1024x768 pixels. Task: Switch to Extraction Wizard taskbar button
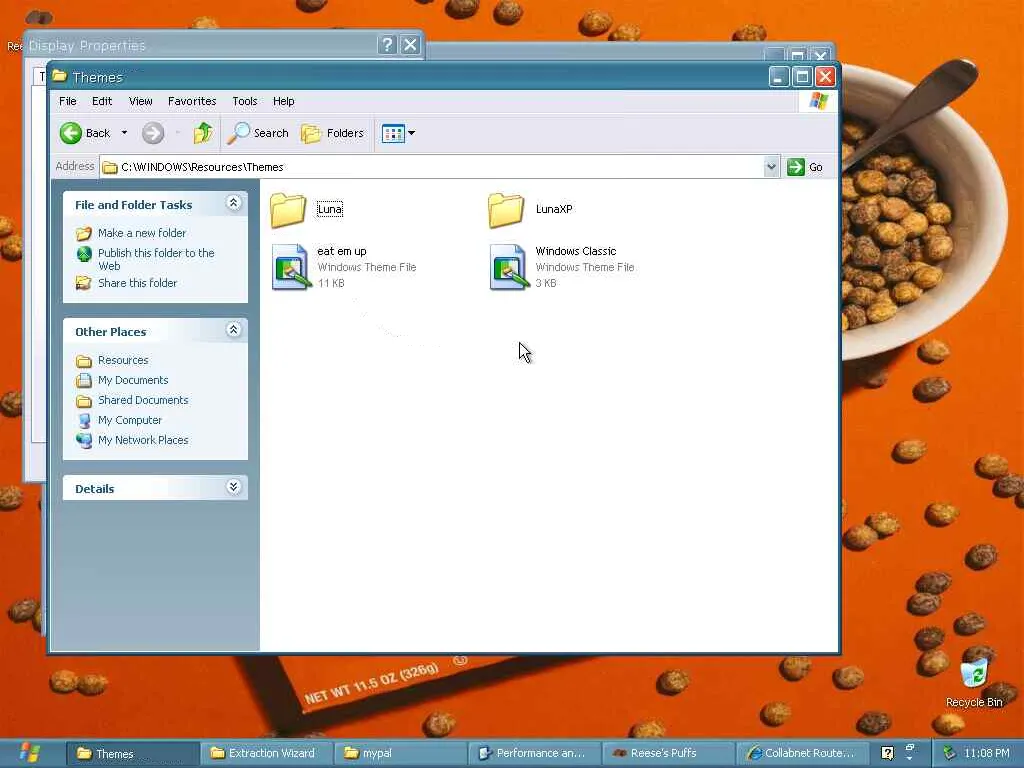coord(264,753)
